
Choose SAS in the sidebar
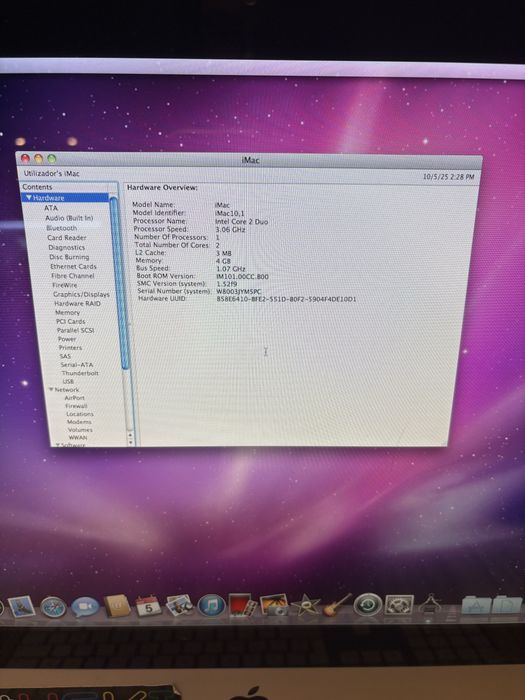pos(65,356)
